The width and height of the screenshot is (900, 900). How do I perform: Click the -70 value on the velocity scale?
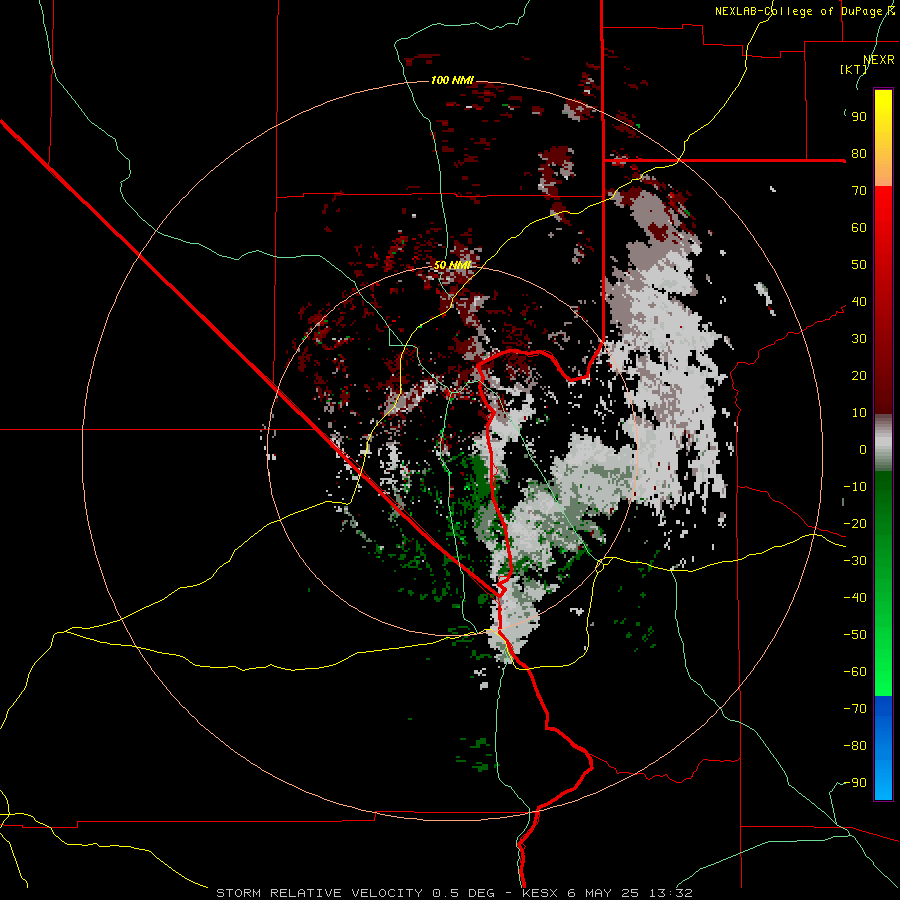pyautogui.click(x=855, y=709)
